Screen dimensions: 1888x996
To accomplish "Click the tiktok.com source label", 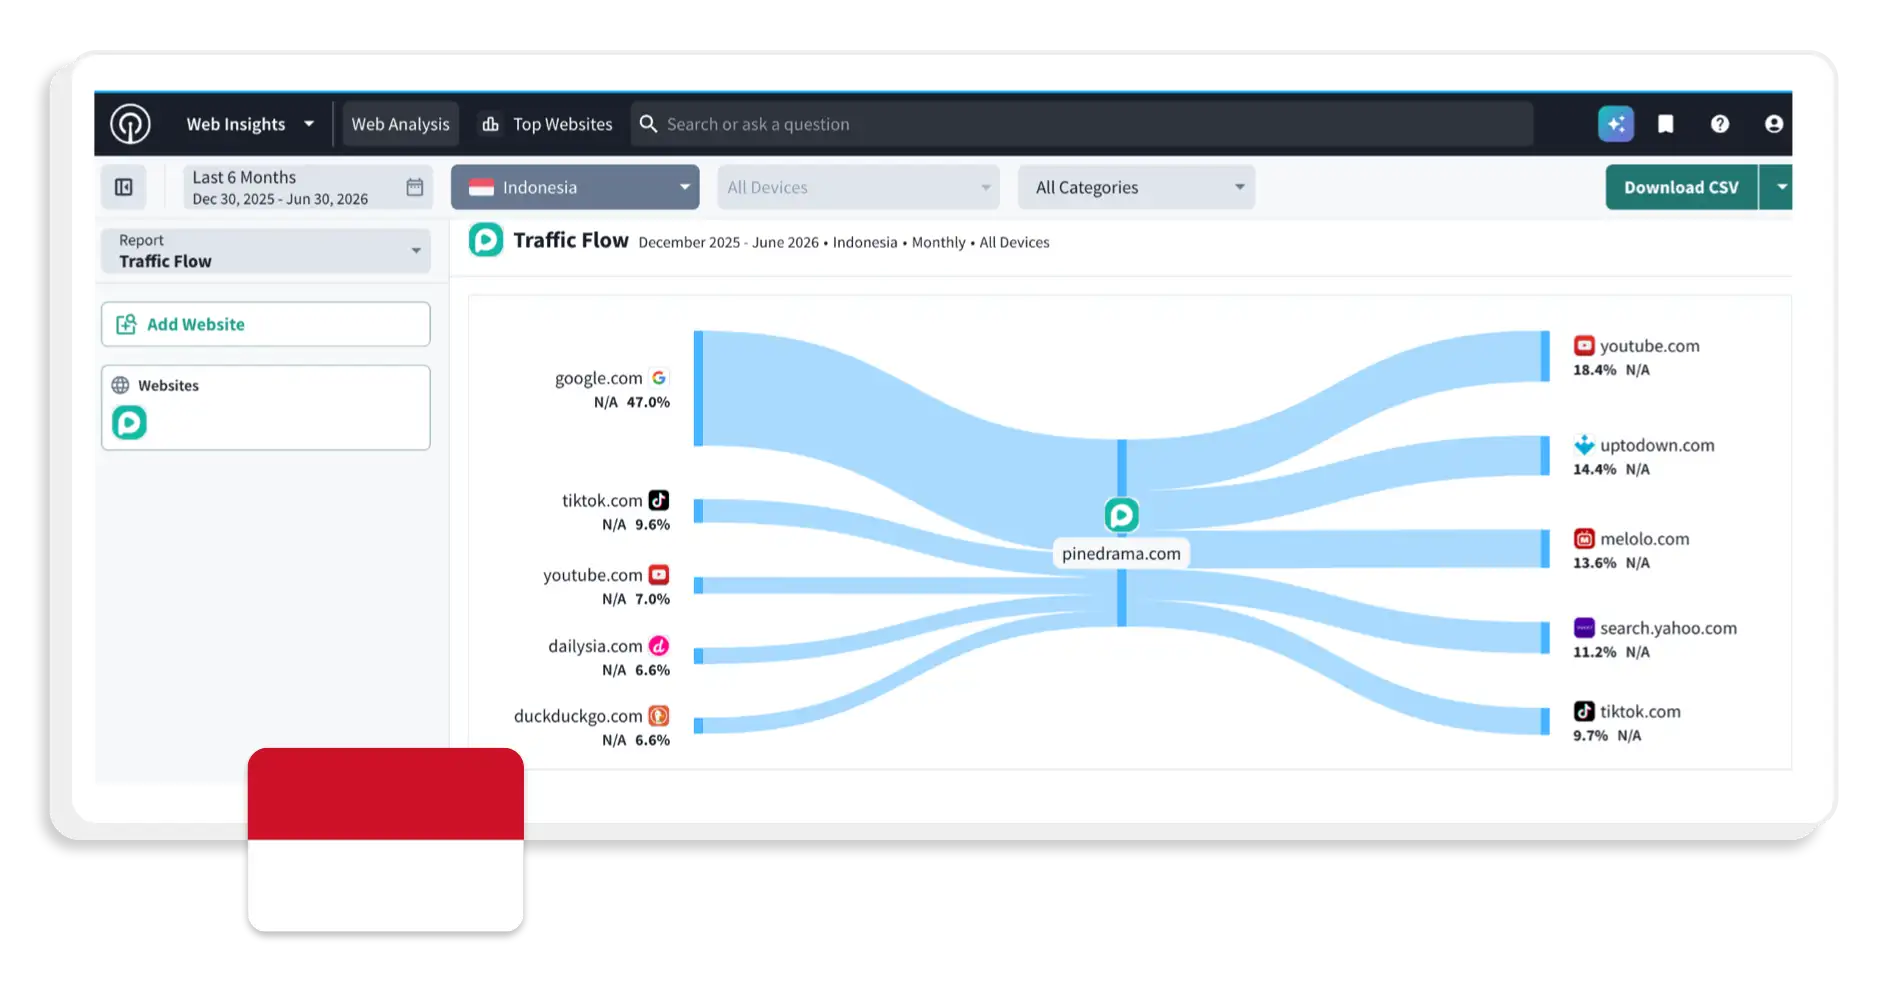I will coord(601,500).
